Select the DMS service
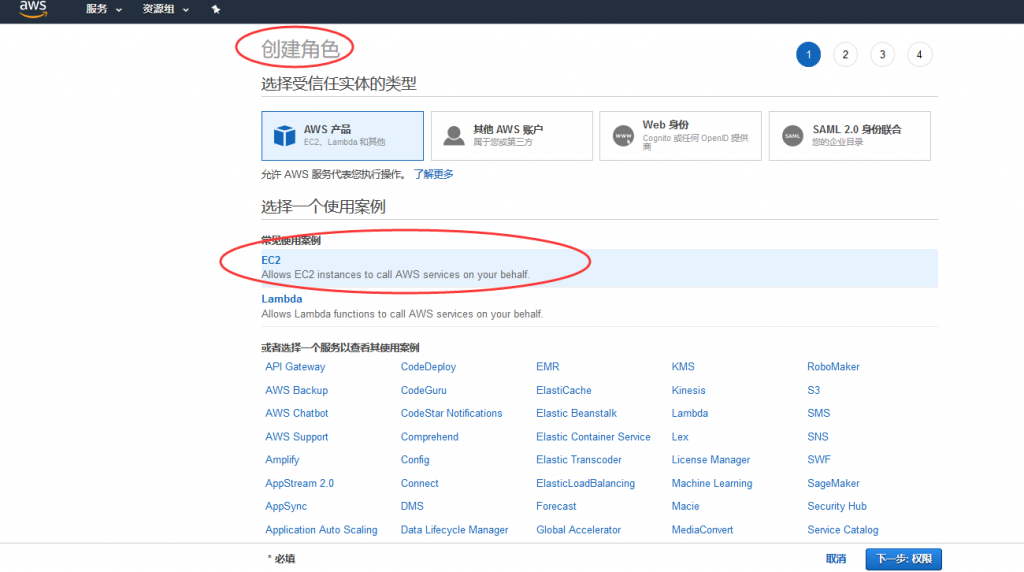The width and height of the screenshot is (1024, 572). 412,506
